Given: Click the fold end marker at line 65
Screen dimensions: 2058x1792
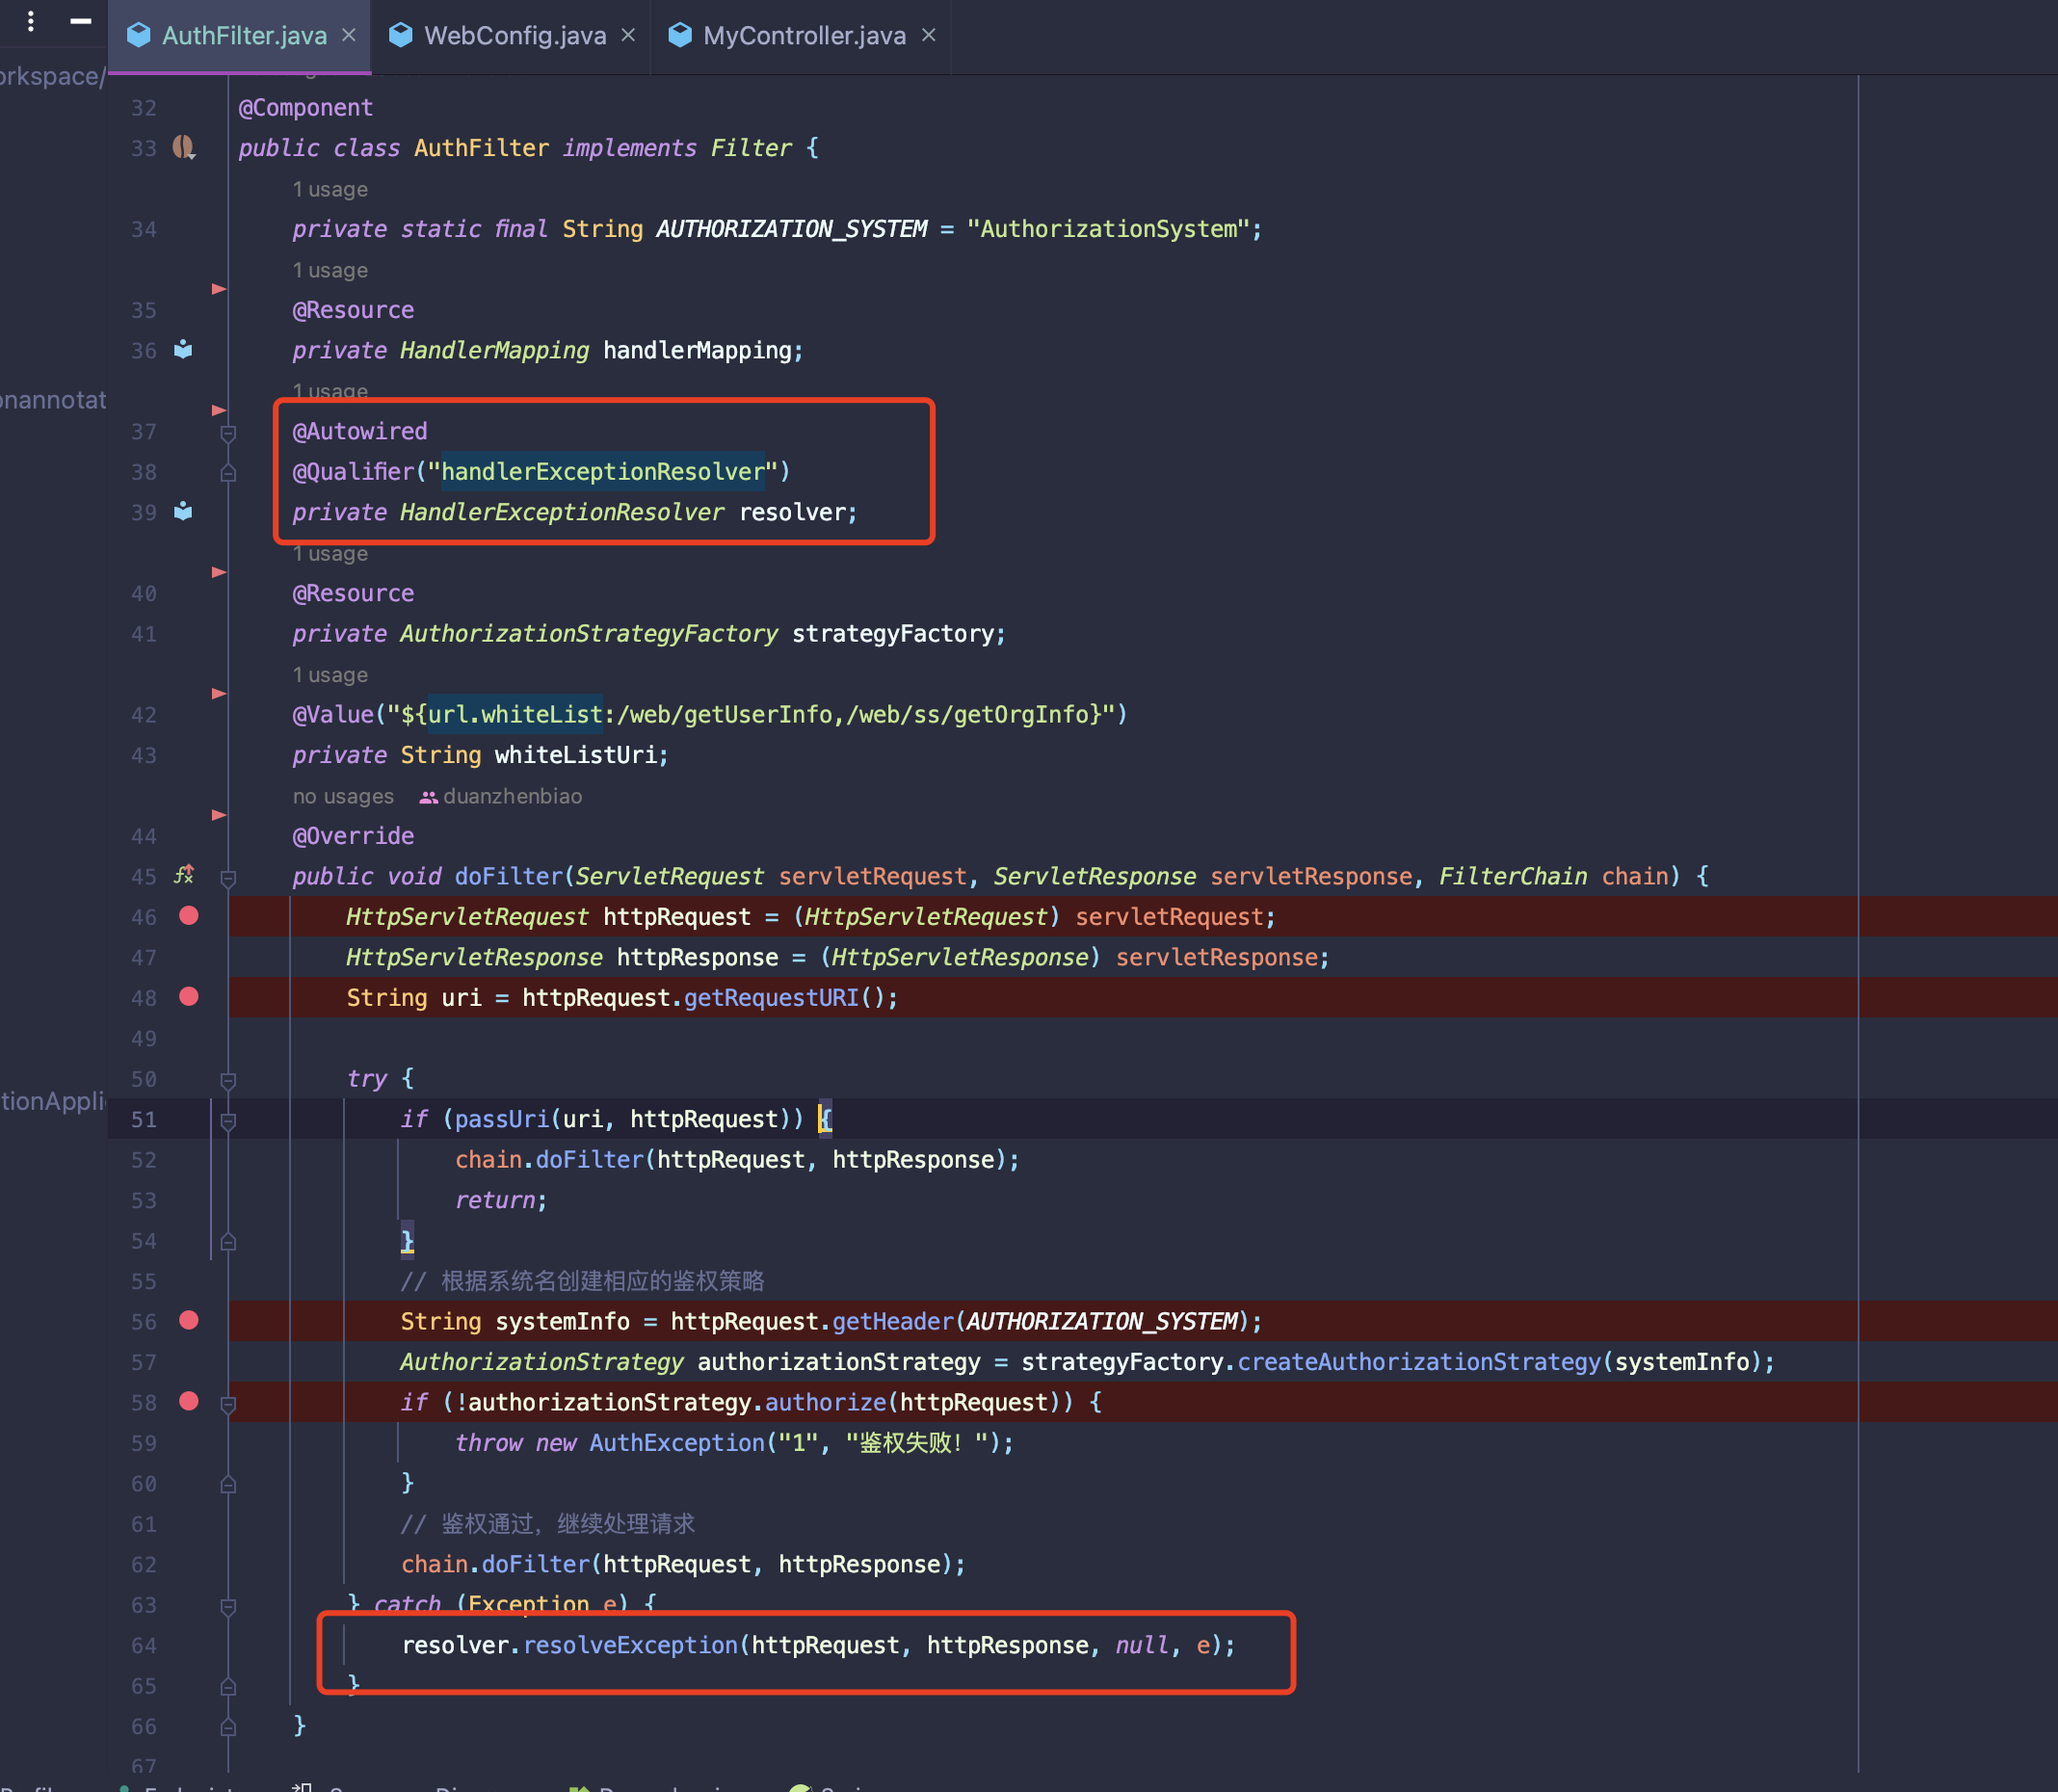Looking at the screenshot, I should [228, 1687].
